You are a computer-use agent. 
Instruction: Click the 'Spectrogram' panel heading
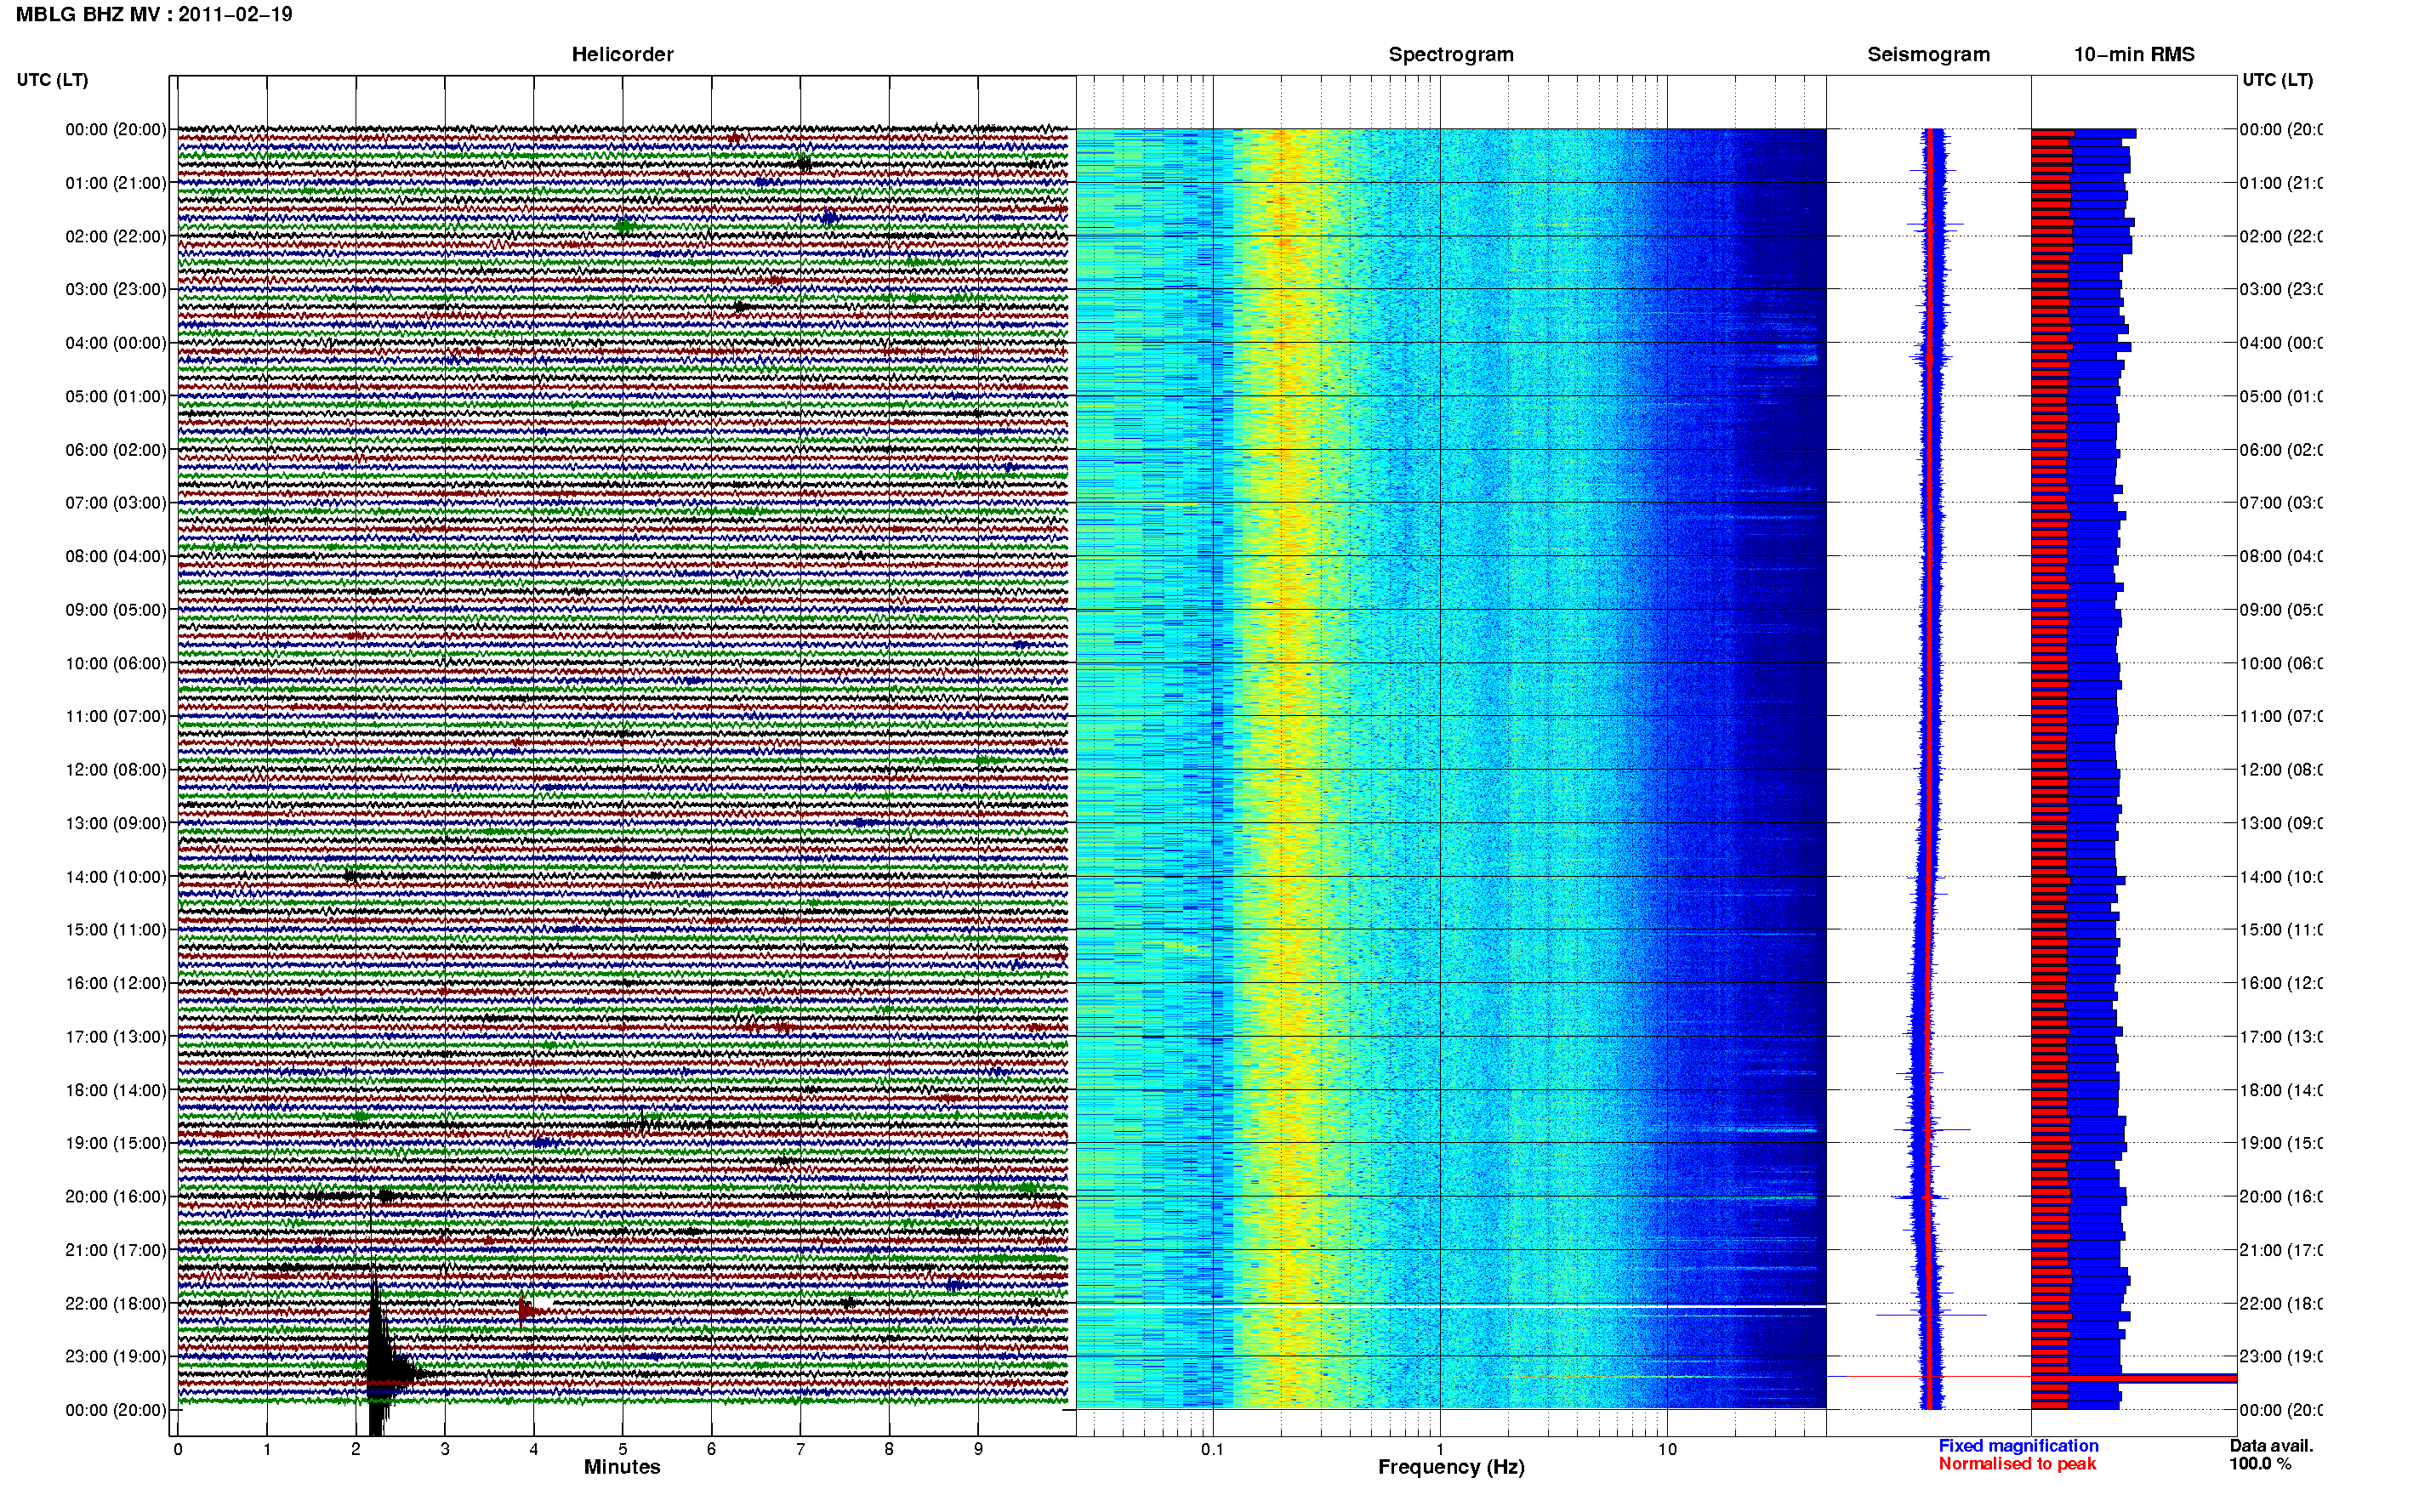pos(1451,54)
